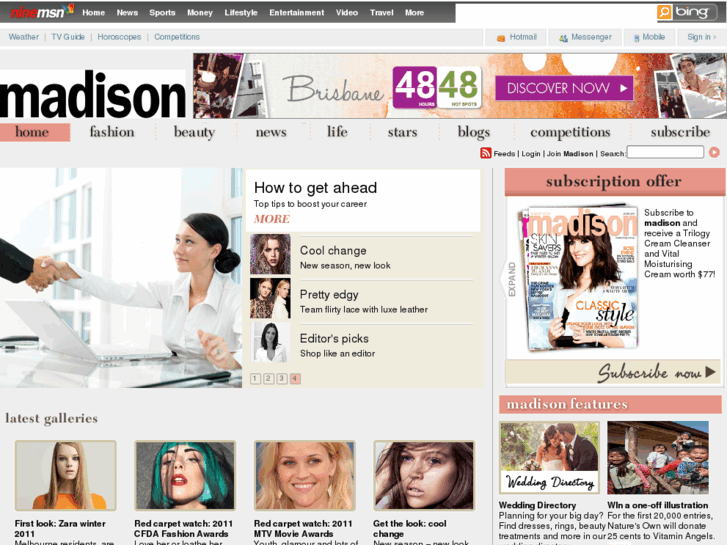This screenshot has width=727, height=545.
Task: Click Money in the ninemsn bar
Action: [200, 13]
